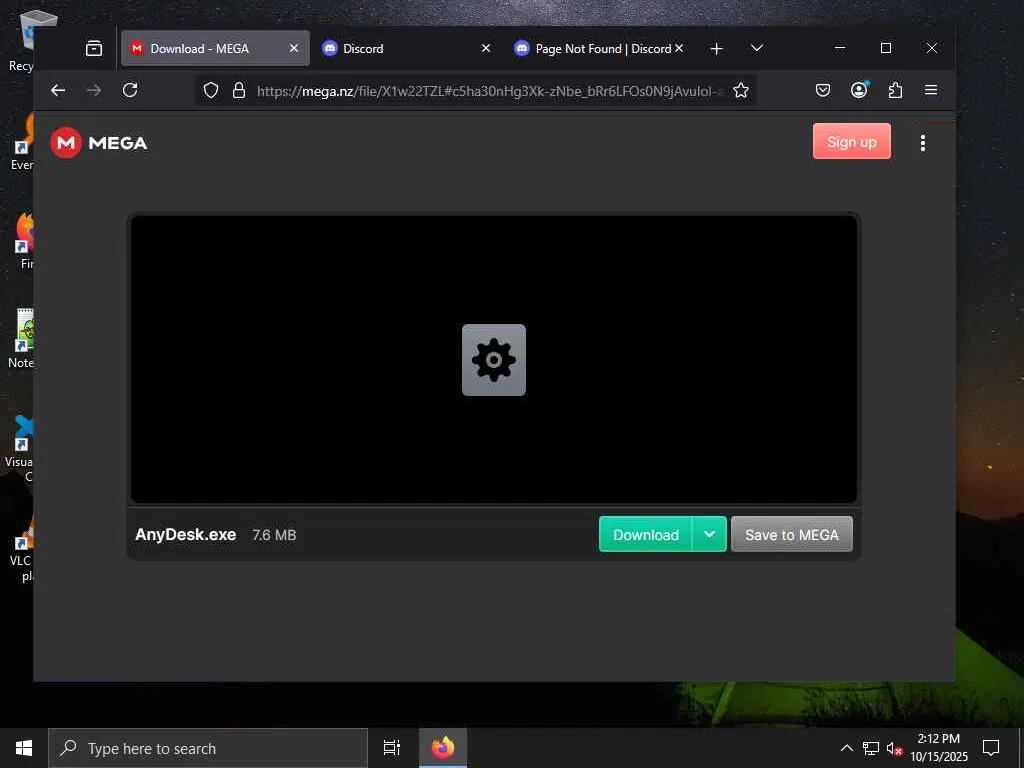Click the gear file preview icon

tap(494, 360)
